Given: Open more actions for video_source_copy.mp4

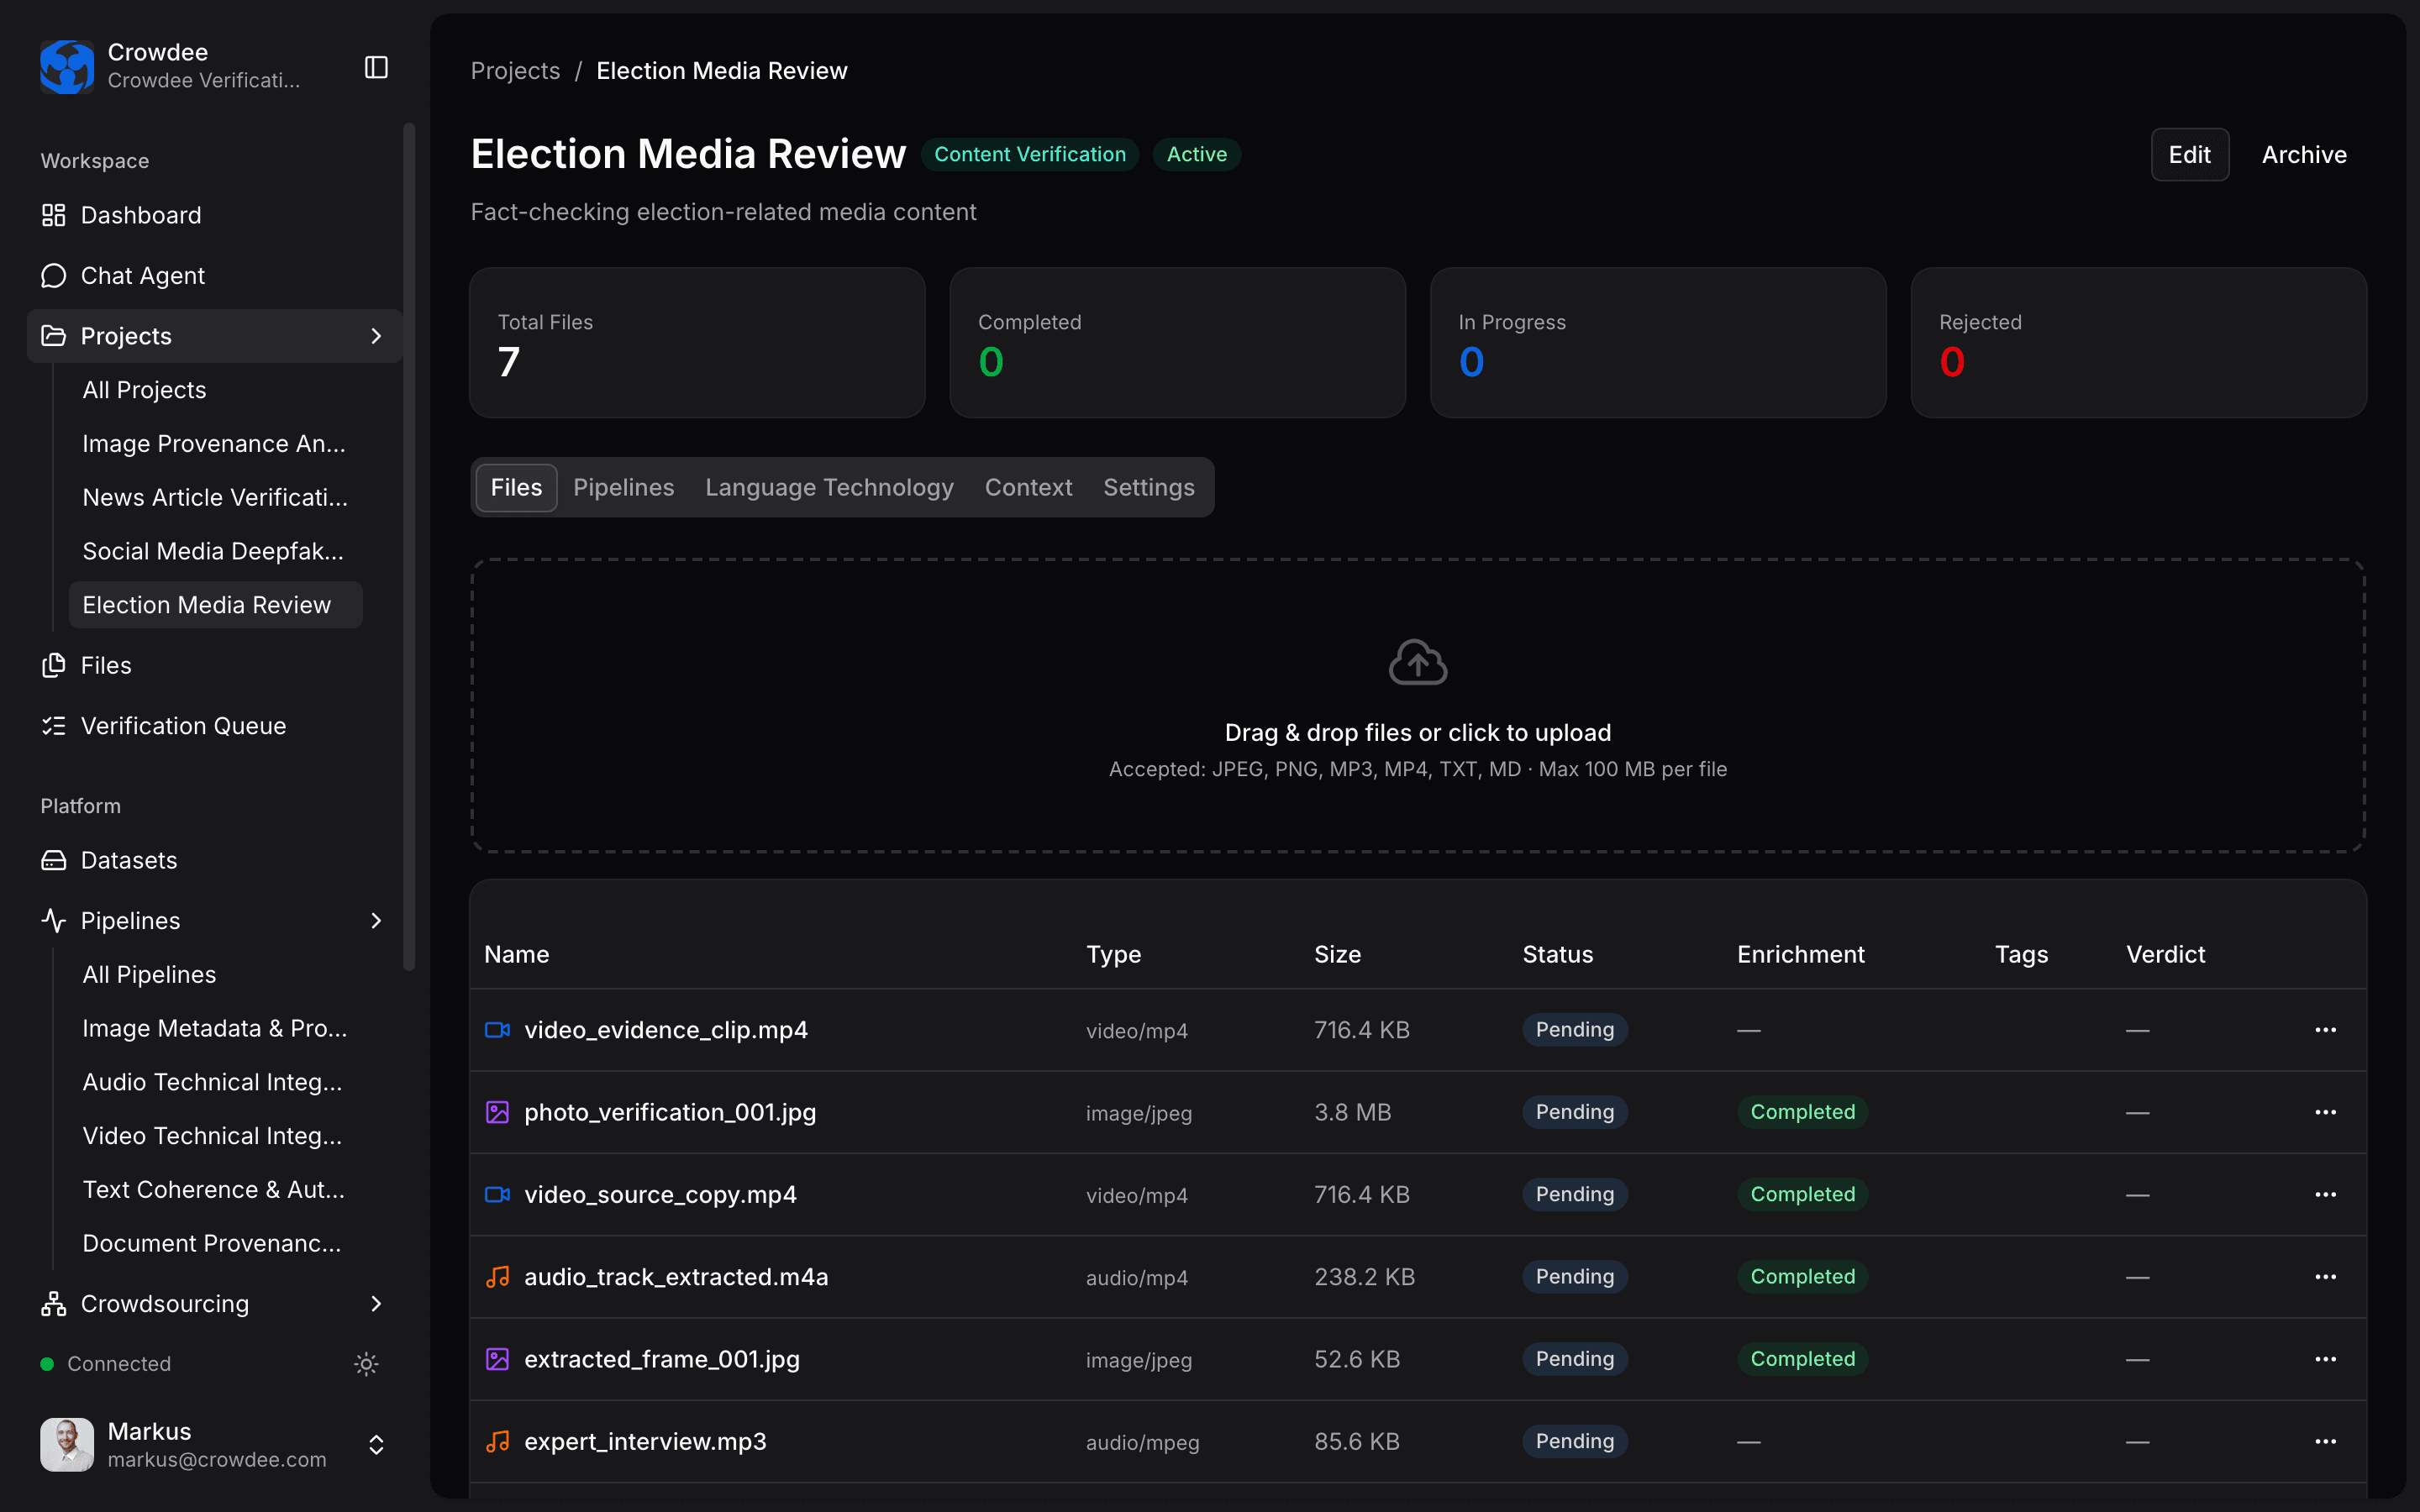Looking at the screenshot, I should pos(2325,1194).
